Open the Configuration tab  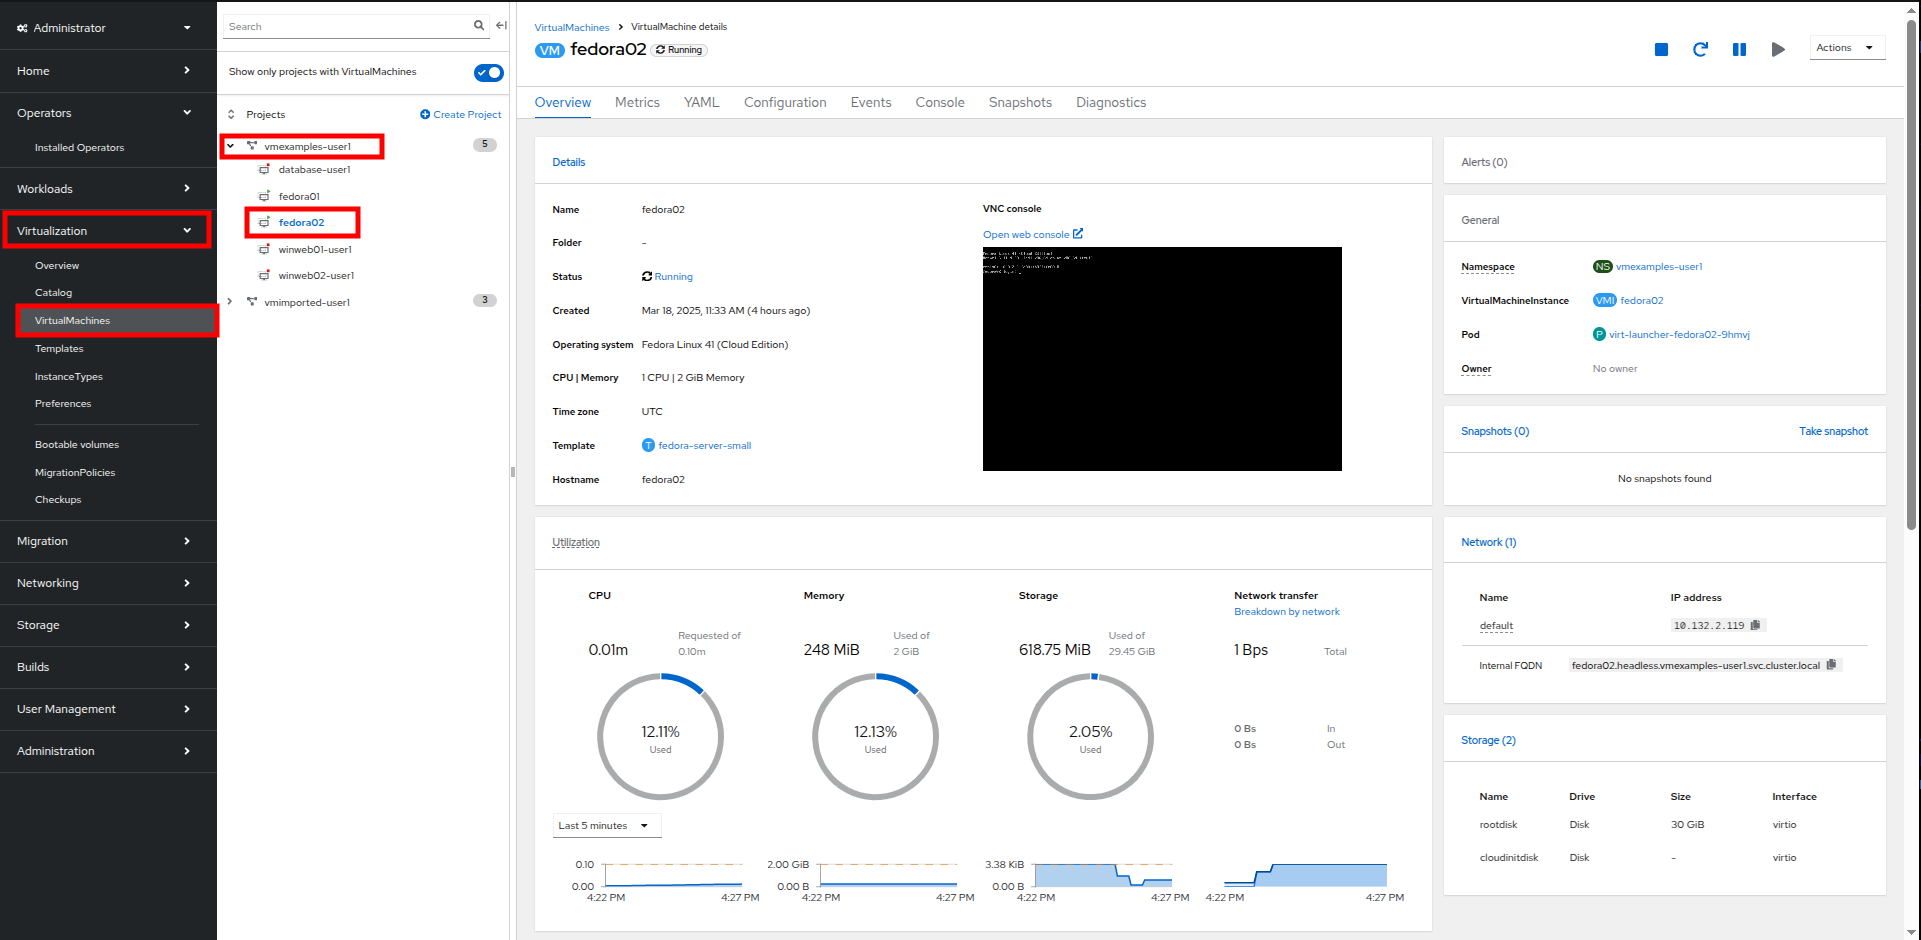pyautogui.click(x=784, y=102)
